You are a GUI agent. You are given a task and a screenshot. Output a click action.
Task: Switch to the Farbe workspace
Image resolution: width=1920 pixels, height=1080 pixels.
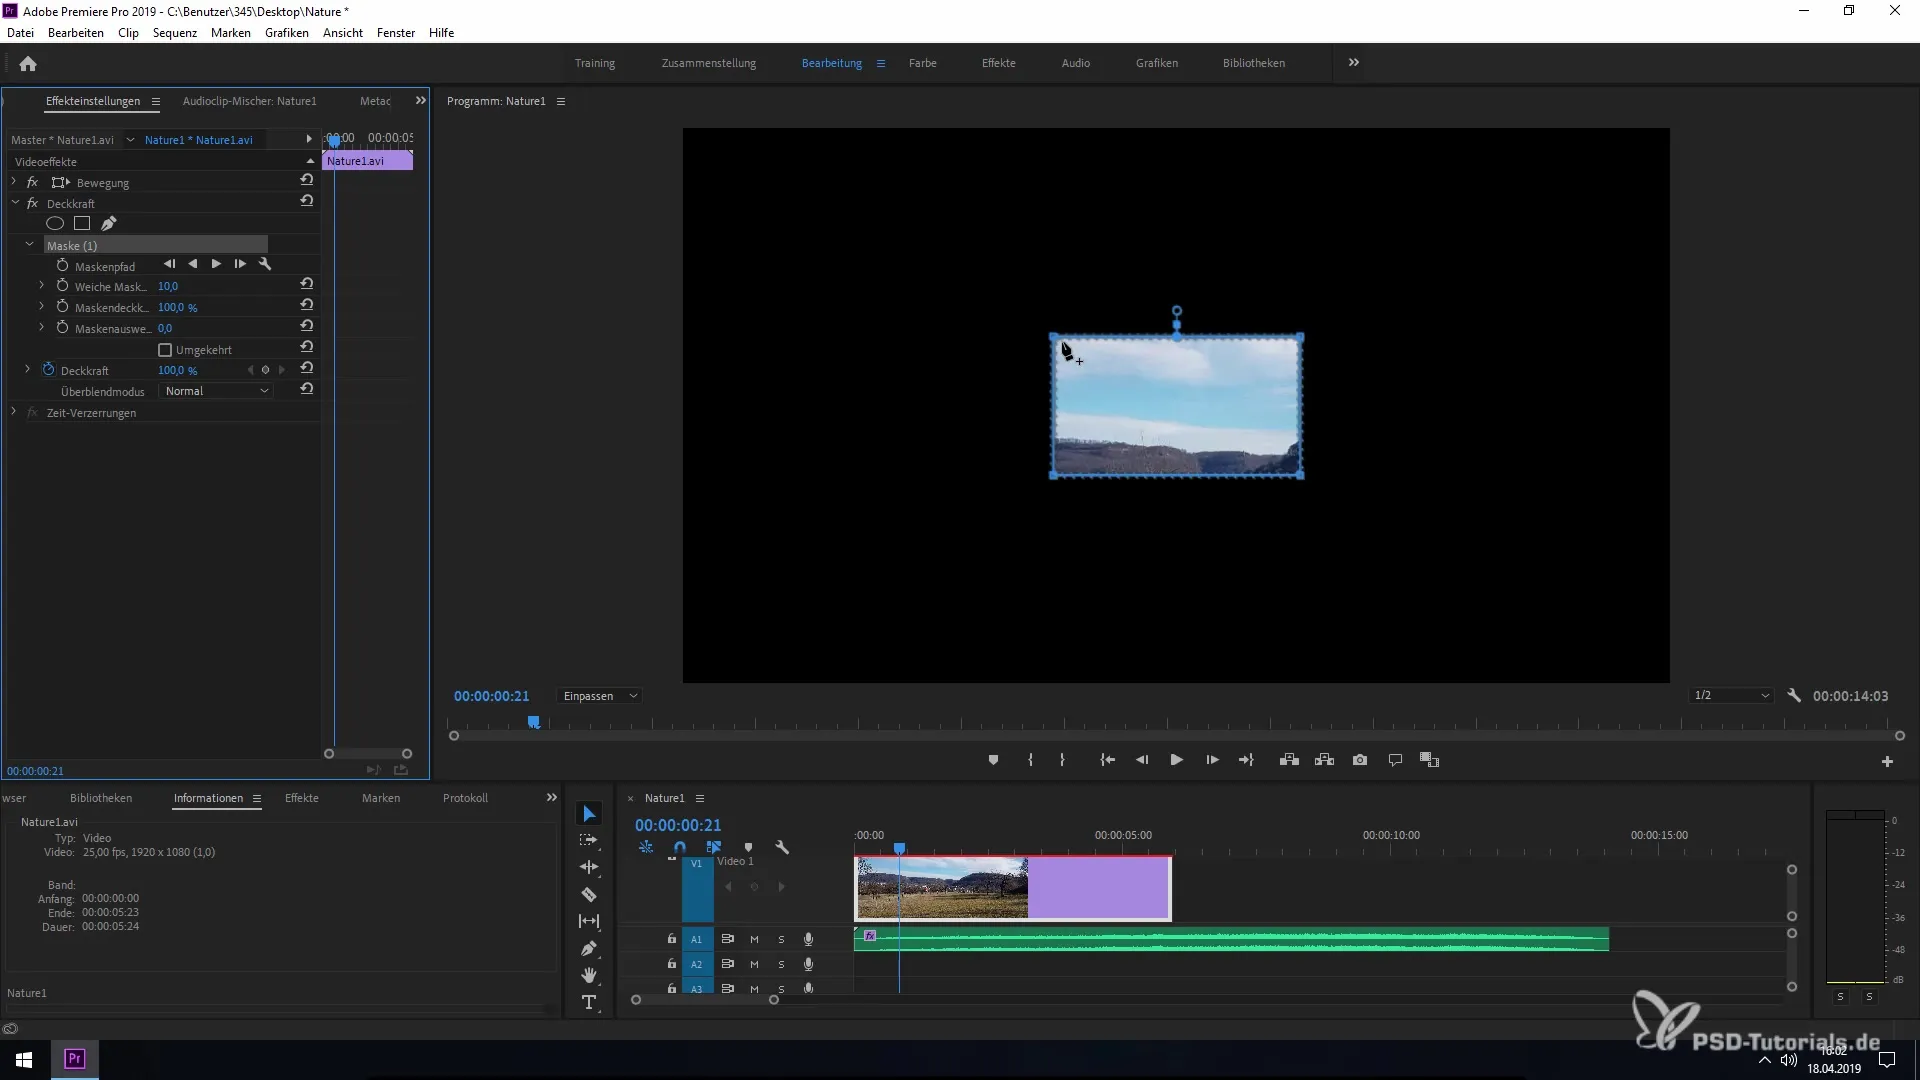[922, 63]
